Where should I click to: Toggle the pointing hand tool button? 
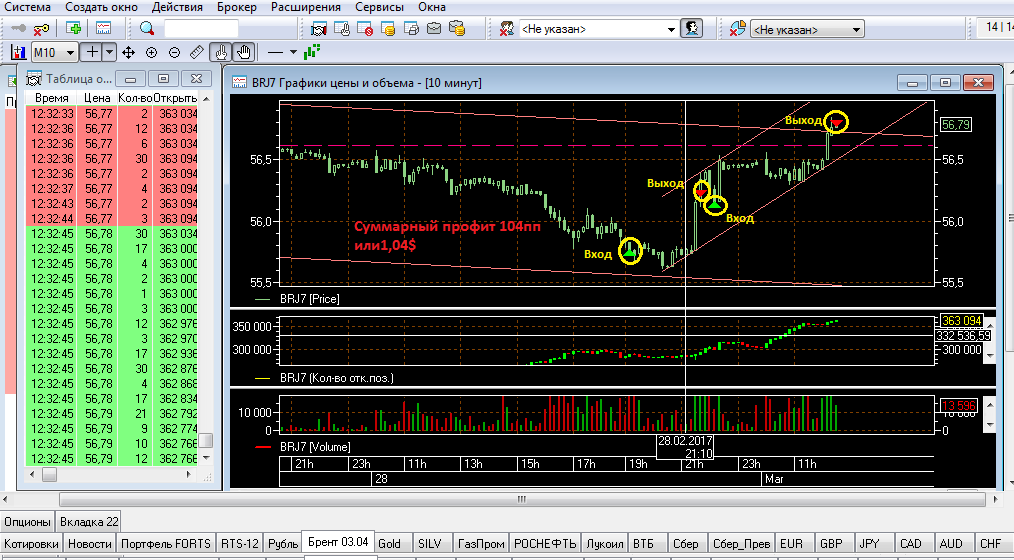click(221, 52)
